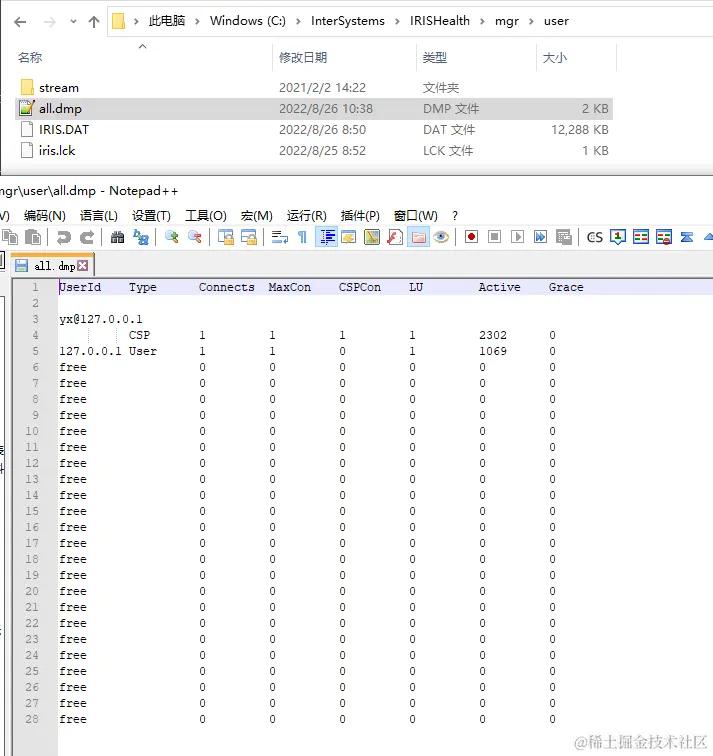Select the all.dmp document tab

(x=54, y=266)
